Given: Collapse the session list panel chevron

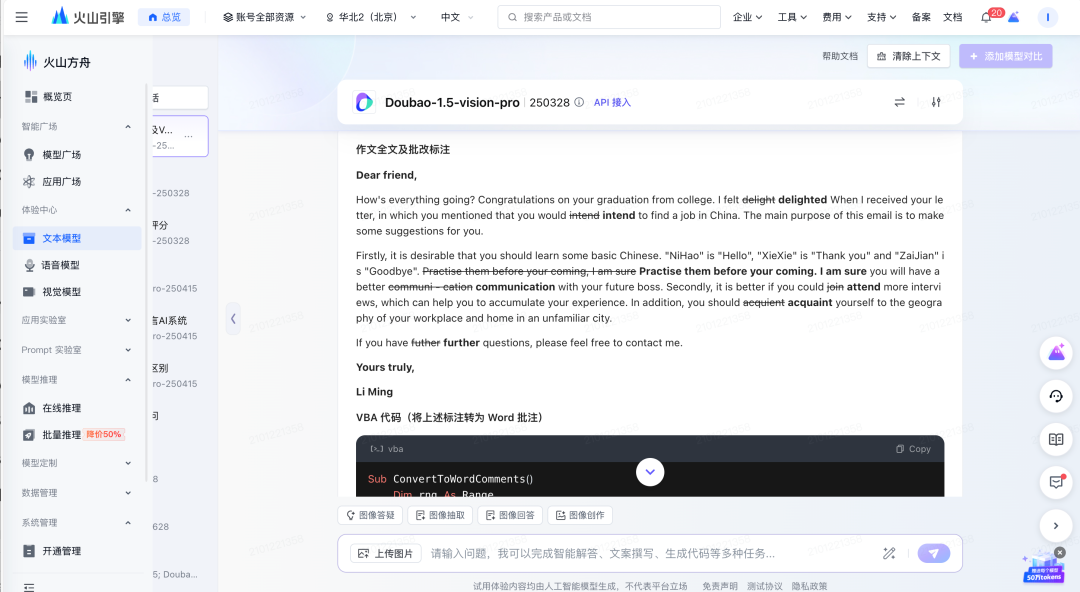Looking at the screenshot, I should [233, 318].
